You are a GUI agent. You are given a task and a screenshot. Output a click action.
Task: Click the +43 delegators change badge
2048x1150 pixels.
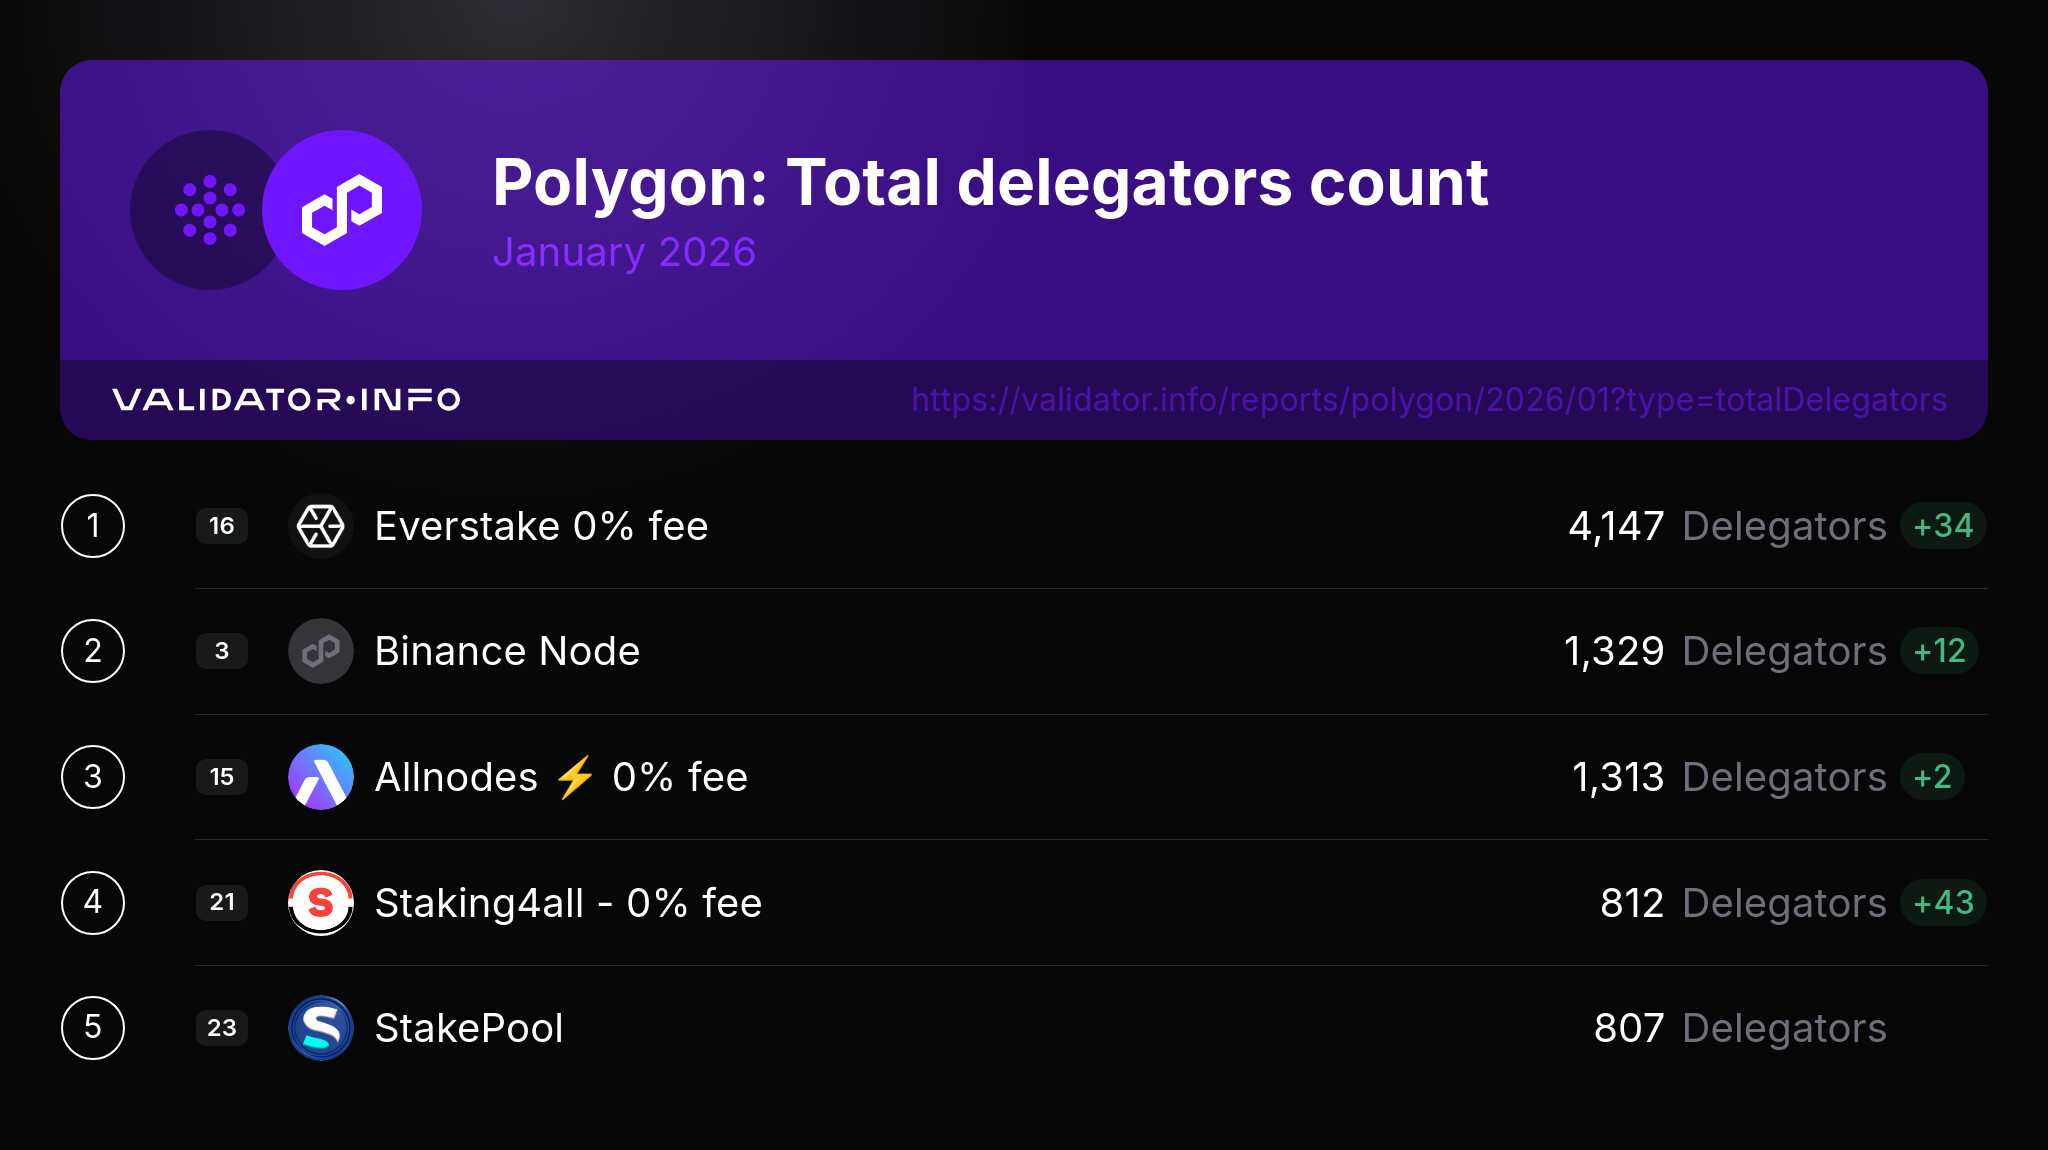1942,903
